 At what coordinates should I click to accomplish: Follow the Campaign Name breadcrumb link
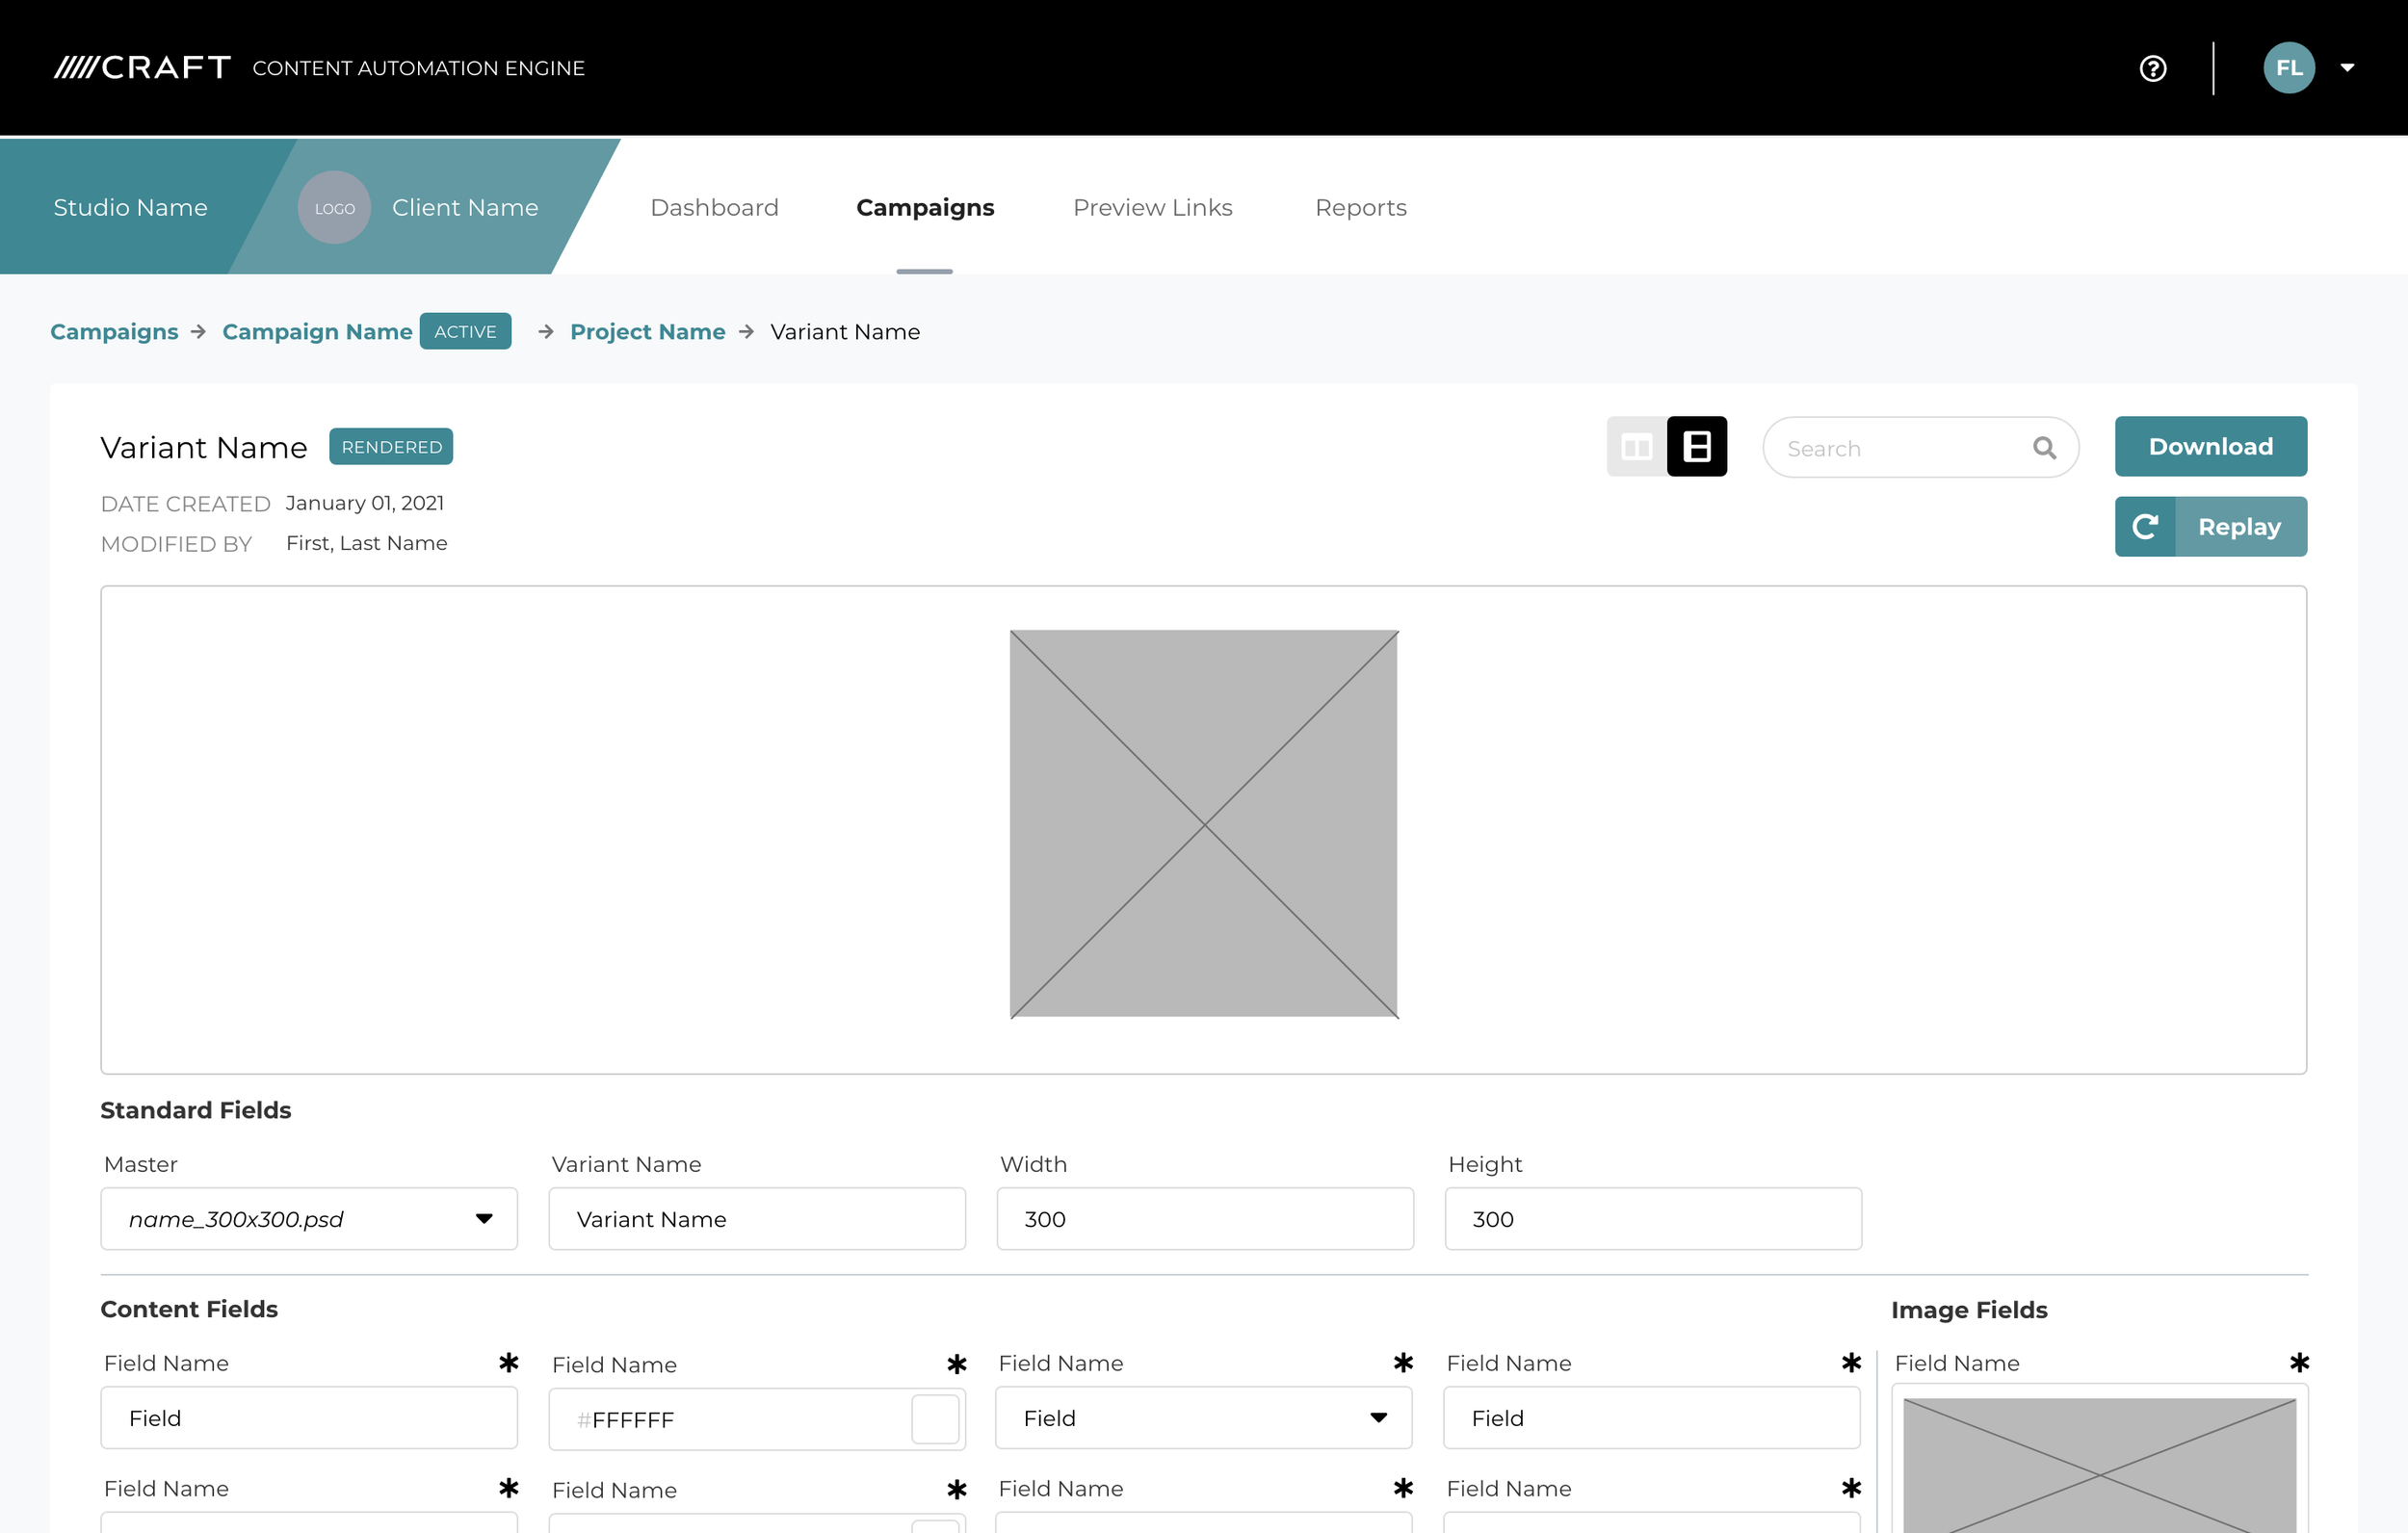click(317, 332)
